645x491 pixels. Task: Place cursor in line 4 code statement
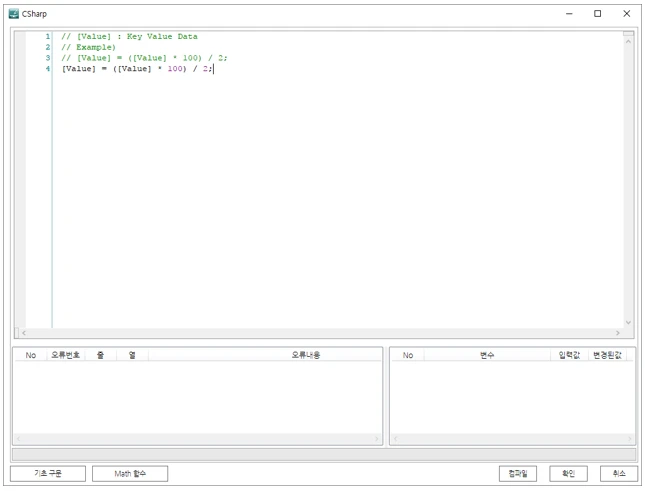coord(137,69)
